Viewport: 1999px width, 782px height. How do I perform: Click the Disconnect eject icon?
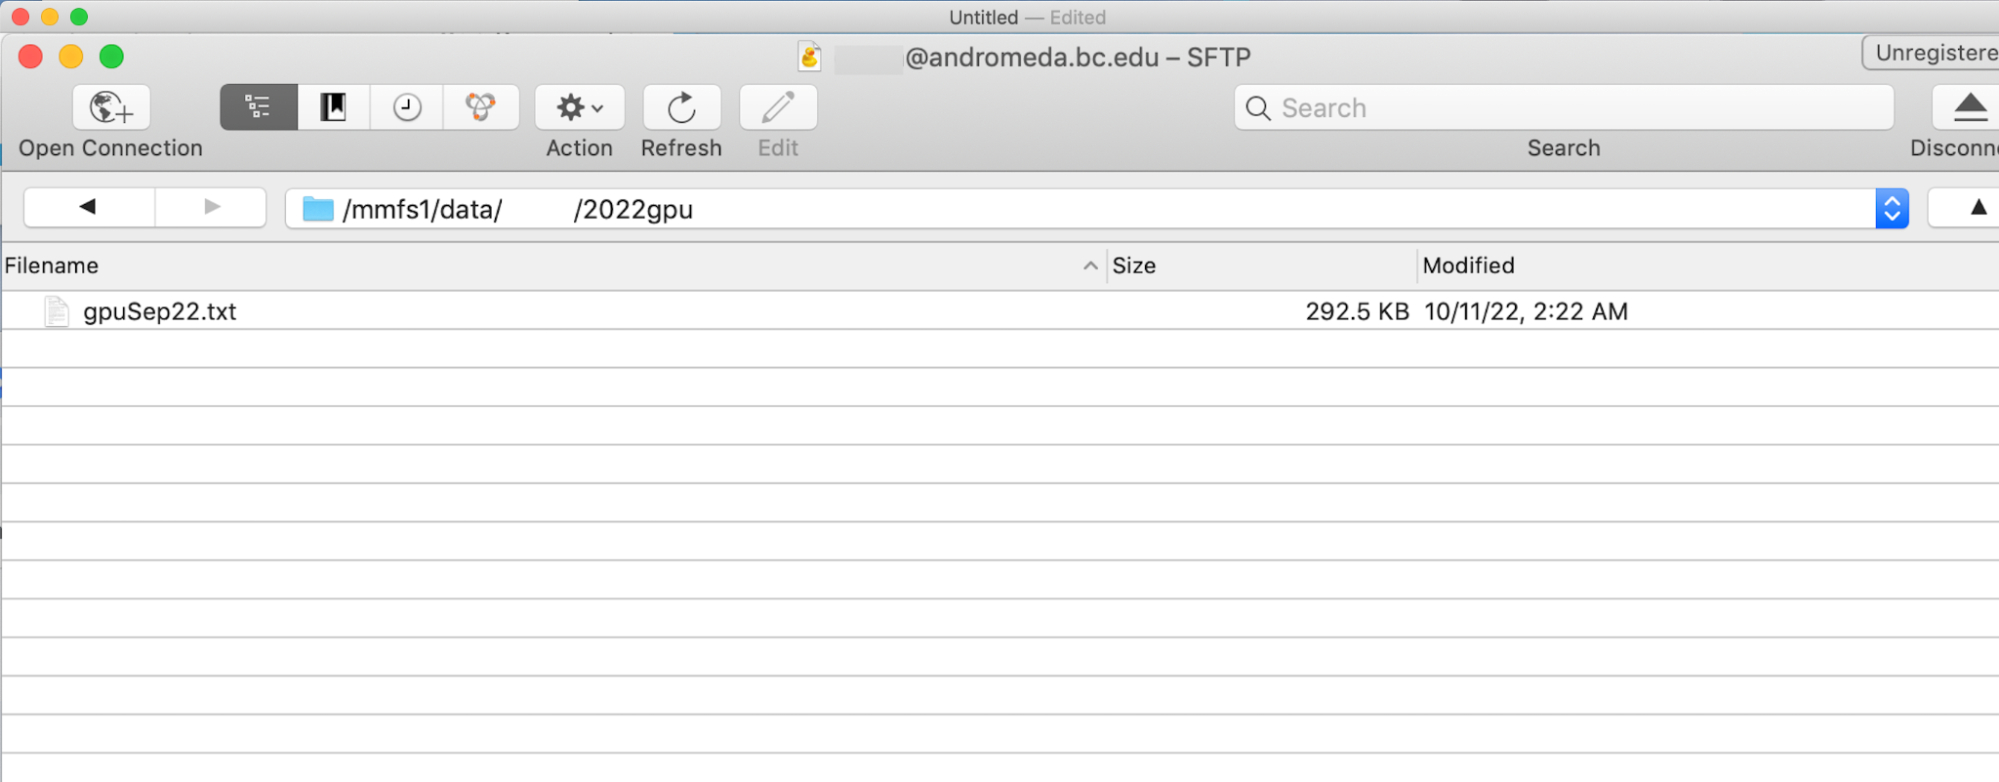click(1969, 108)
